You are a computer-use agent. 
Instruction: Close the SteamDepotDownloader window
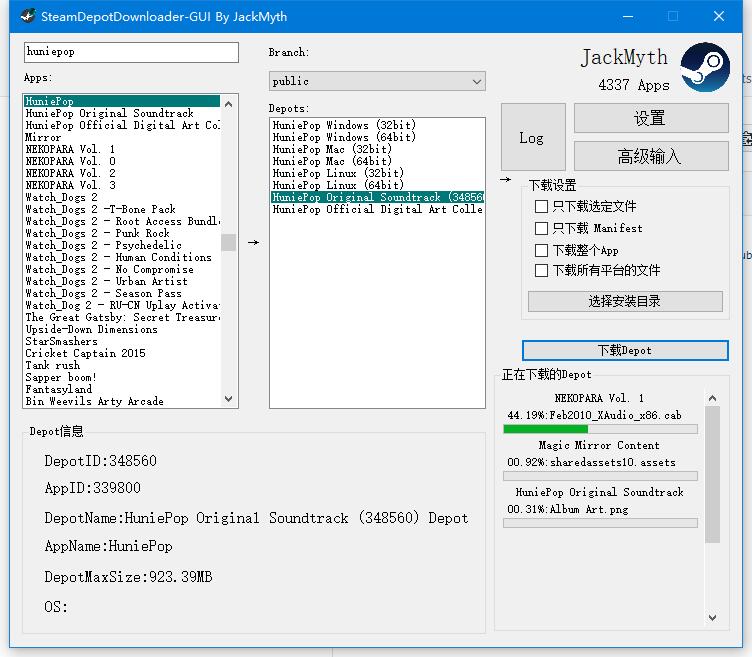pyautogui.click(x=718, y=16)
